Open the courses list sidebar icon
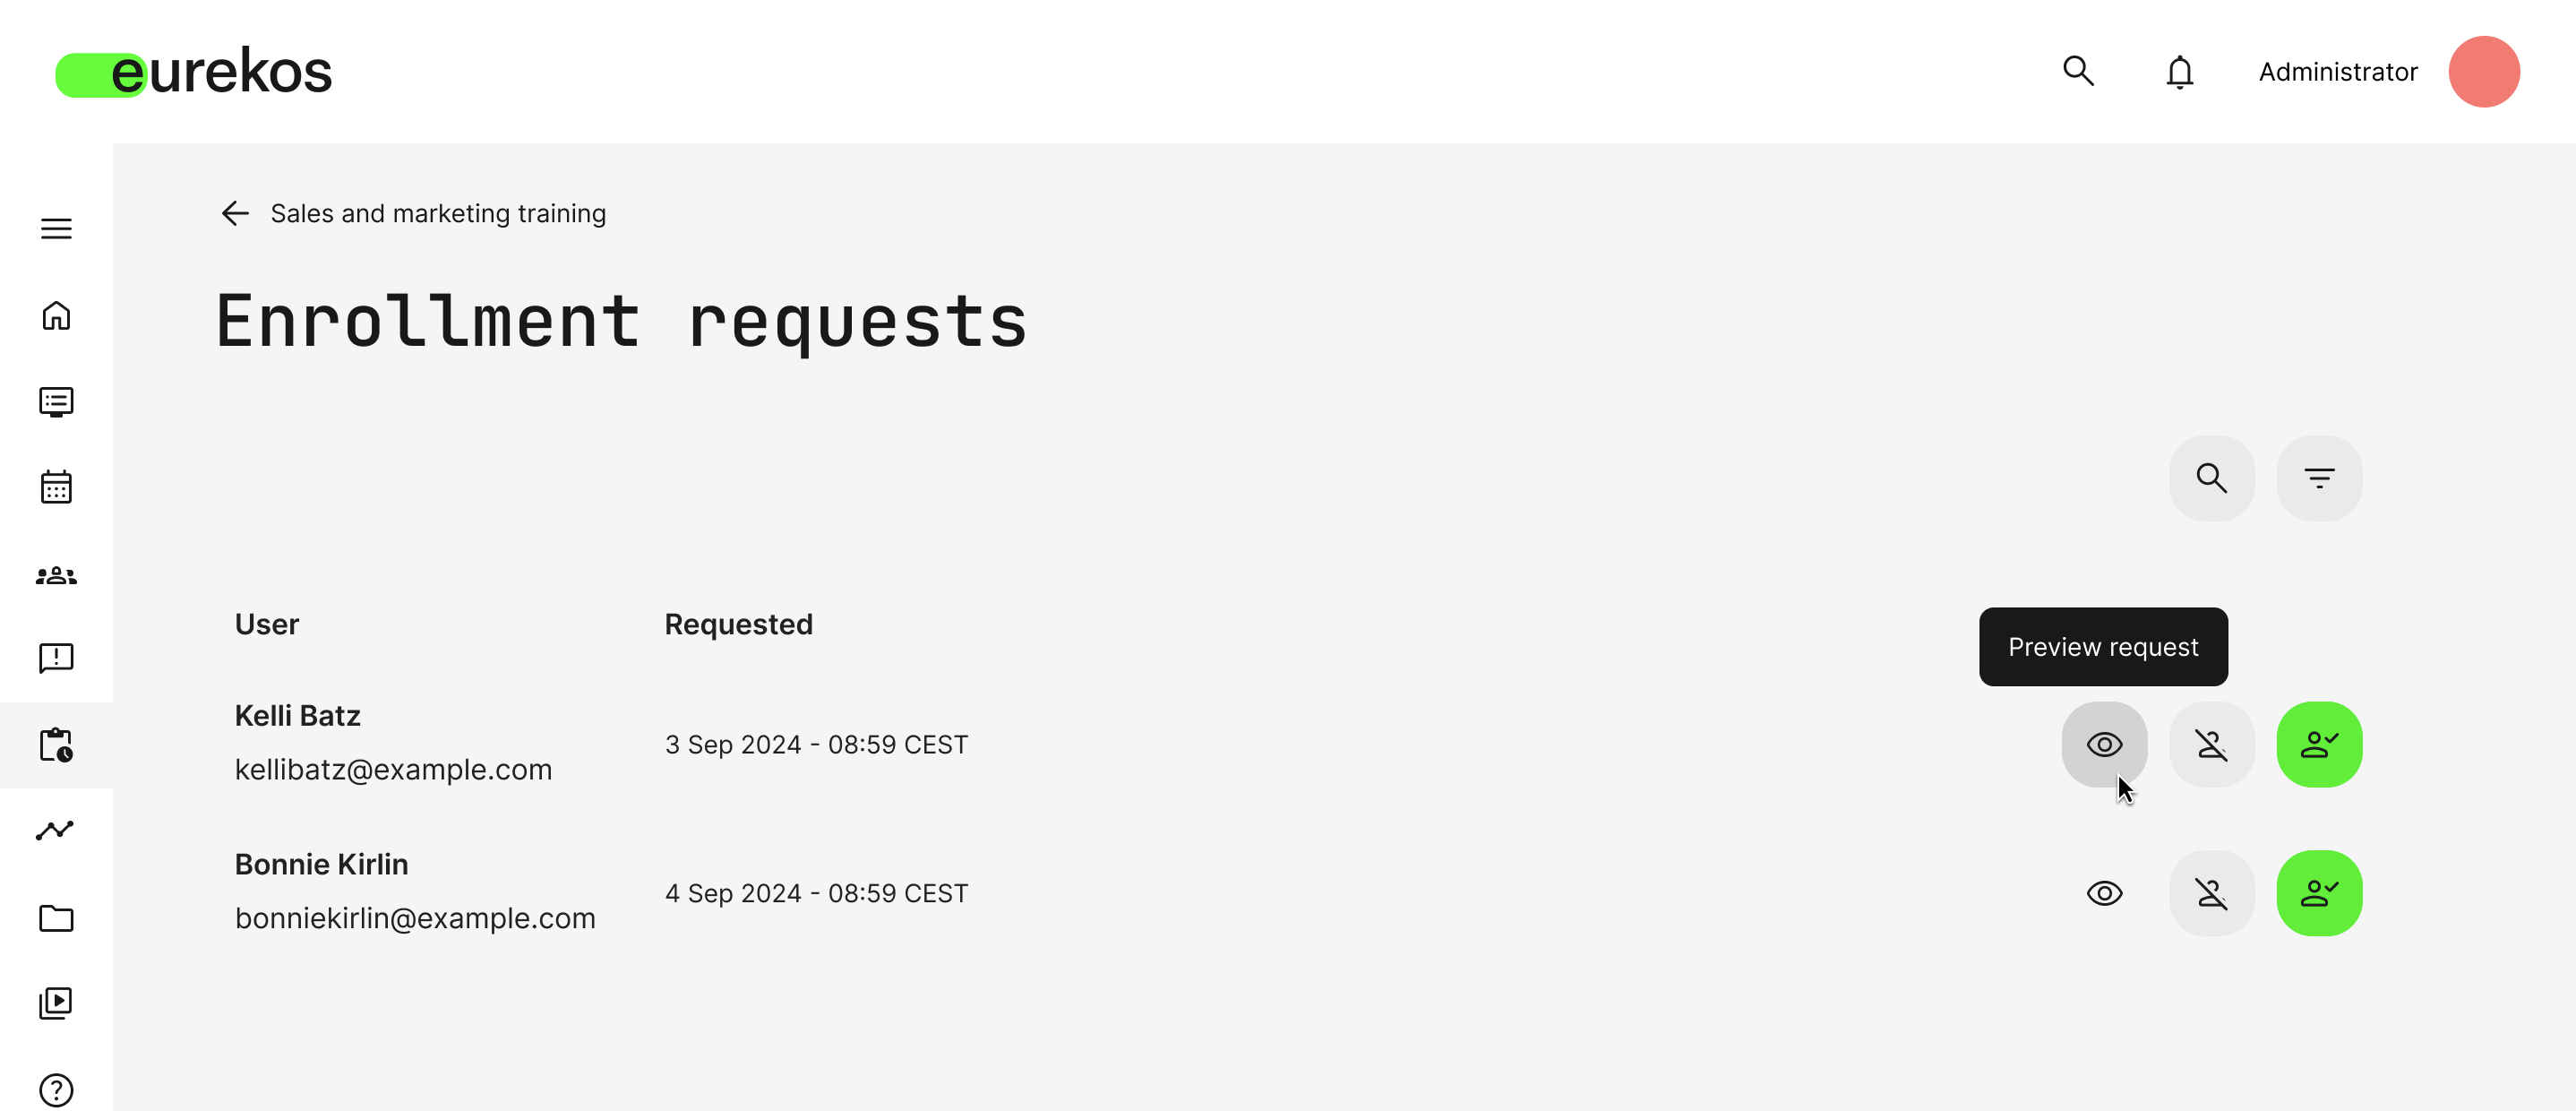The width and height of the screenshot is (2576, 1111). 56,402
